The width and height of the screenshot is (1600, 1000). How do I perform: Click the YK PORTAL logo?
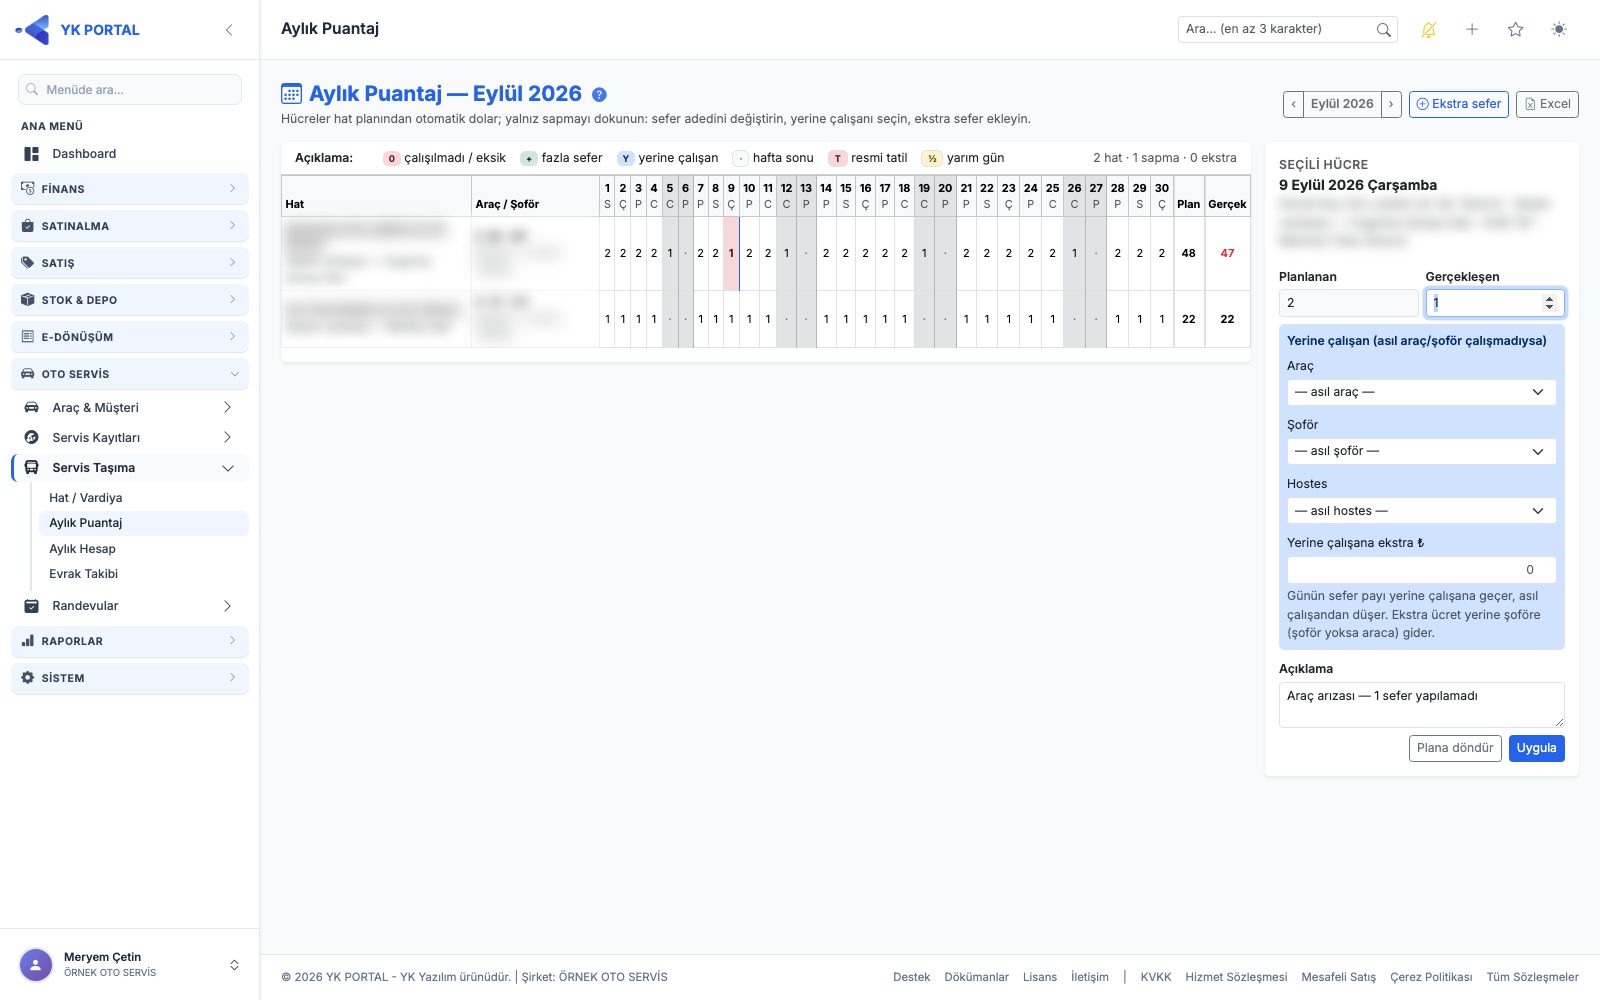(x=78, y=30)
